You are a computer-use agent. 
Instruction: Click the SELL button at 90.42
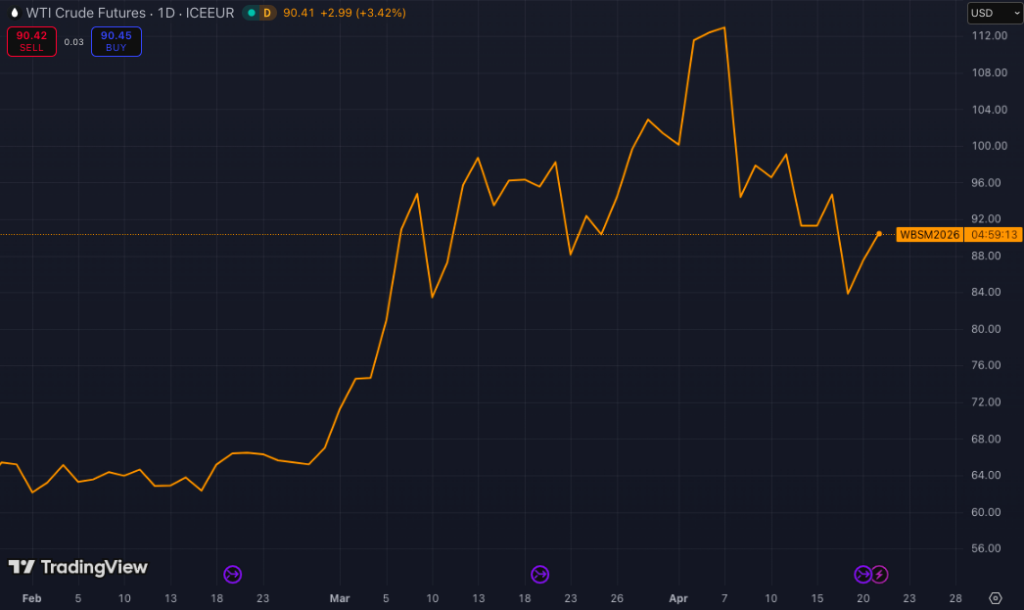[x=31, y=41]
